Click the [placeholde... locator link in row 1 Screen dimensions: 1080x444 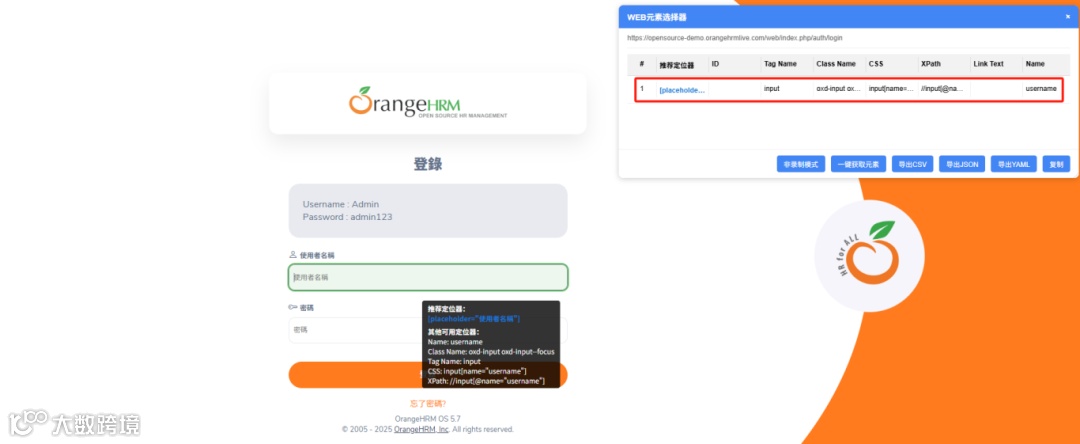coord(682,90)
